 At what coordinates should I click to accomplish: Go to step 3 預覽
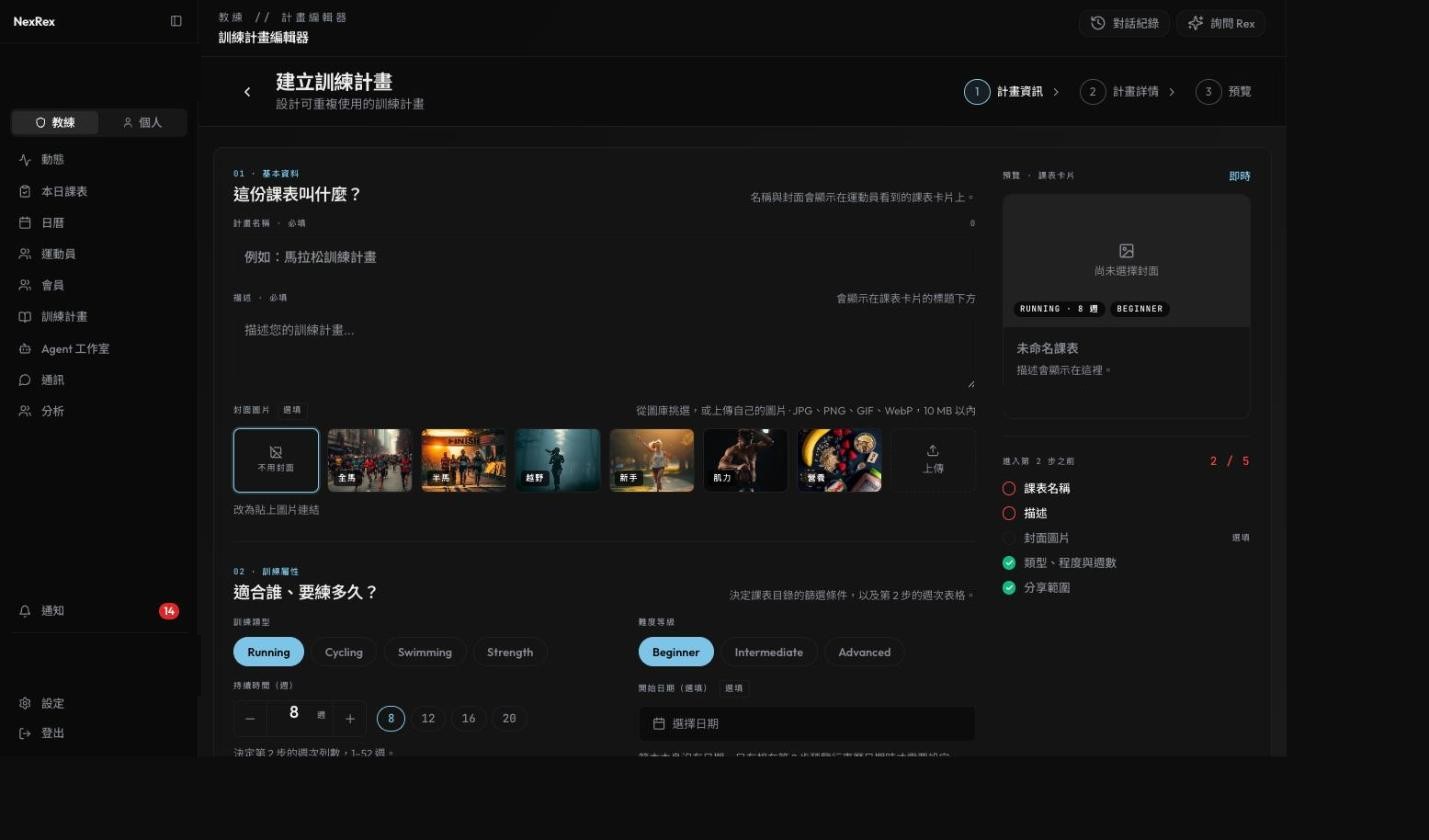tap(1224, 92)
